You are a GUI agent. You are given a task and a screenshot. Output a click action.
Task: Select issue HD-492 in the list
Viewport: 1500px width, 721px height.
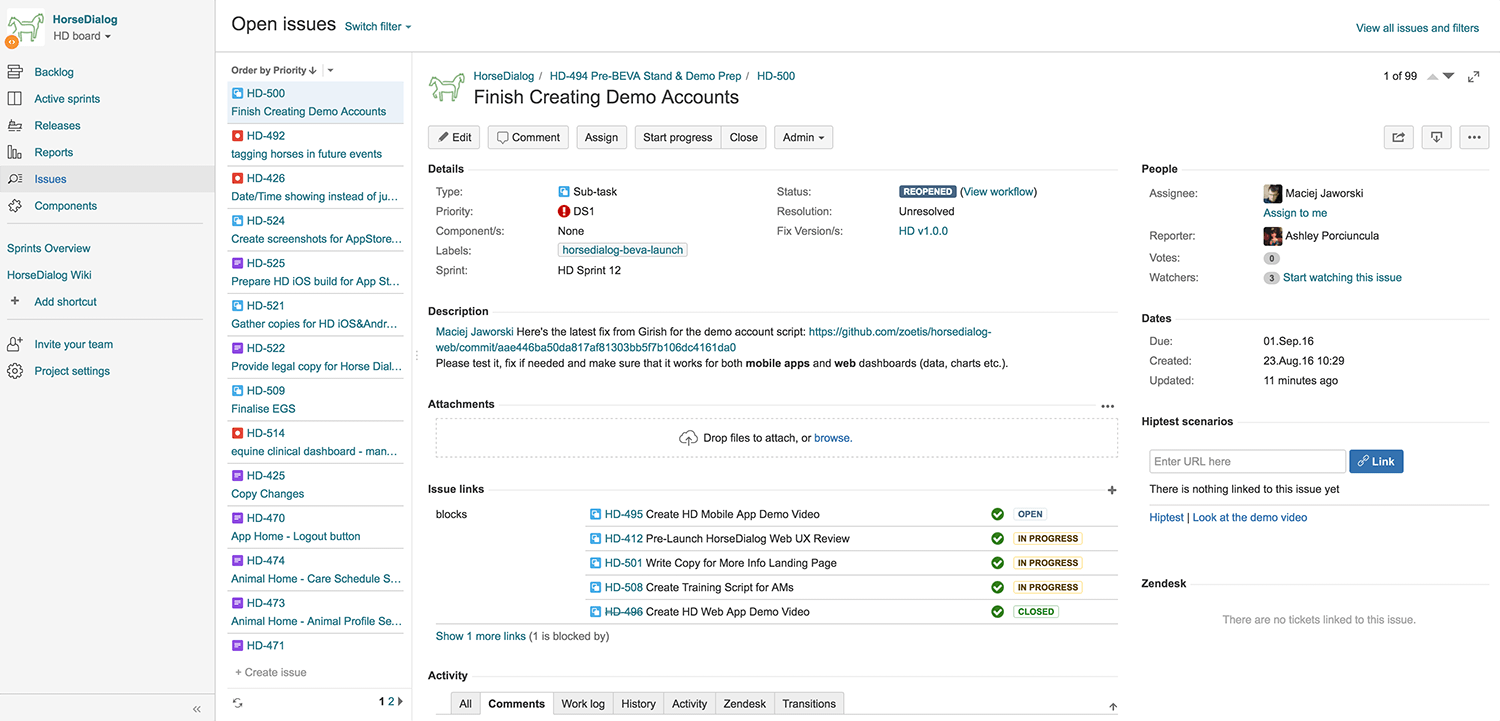(x=315, y=145)
